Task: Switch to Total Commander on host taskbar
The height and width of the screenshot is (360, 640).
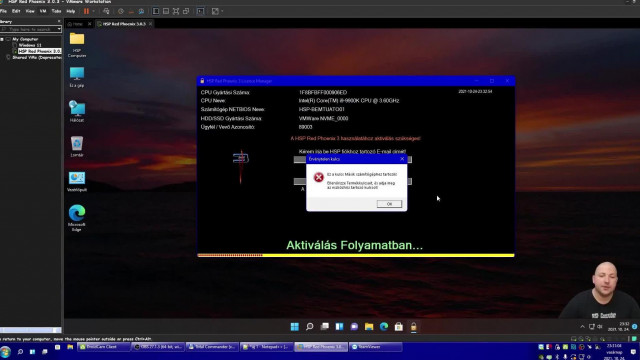Action: click(x=212, y=347)
